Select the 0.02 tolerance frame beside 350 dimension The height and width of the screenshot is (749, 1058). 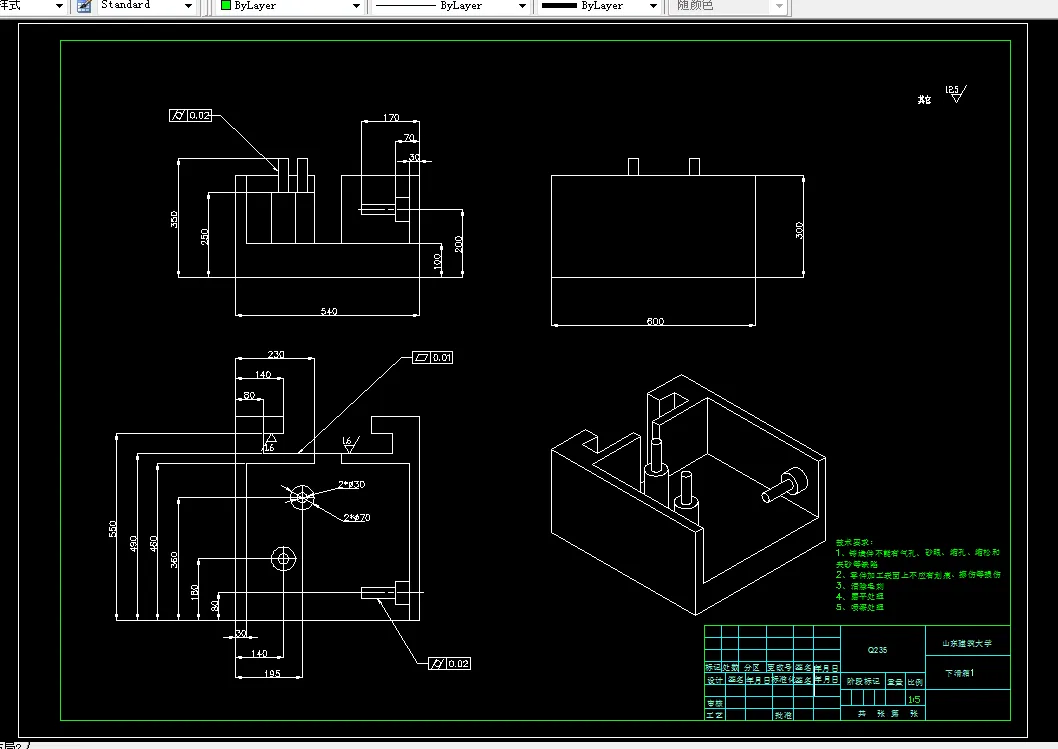[x=190, y=115]
